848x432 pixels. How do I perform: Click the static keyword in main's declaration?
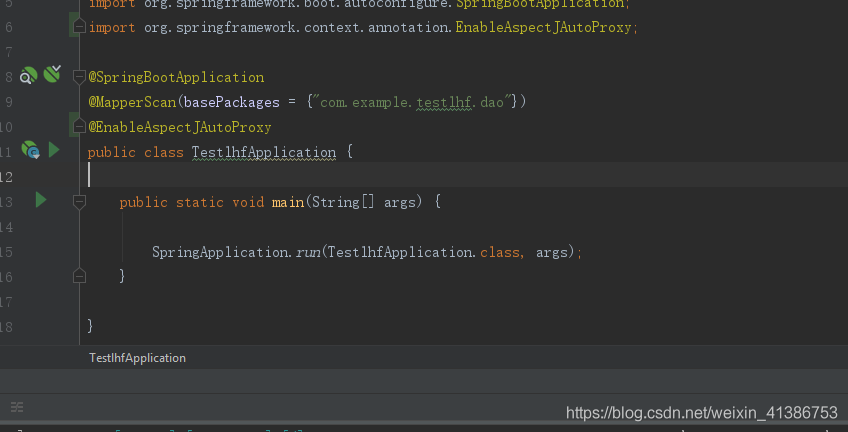tap(200, 202)
